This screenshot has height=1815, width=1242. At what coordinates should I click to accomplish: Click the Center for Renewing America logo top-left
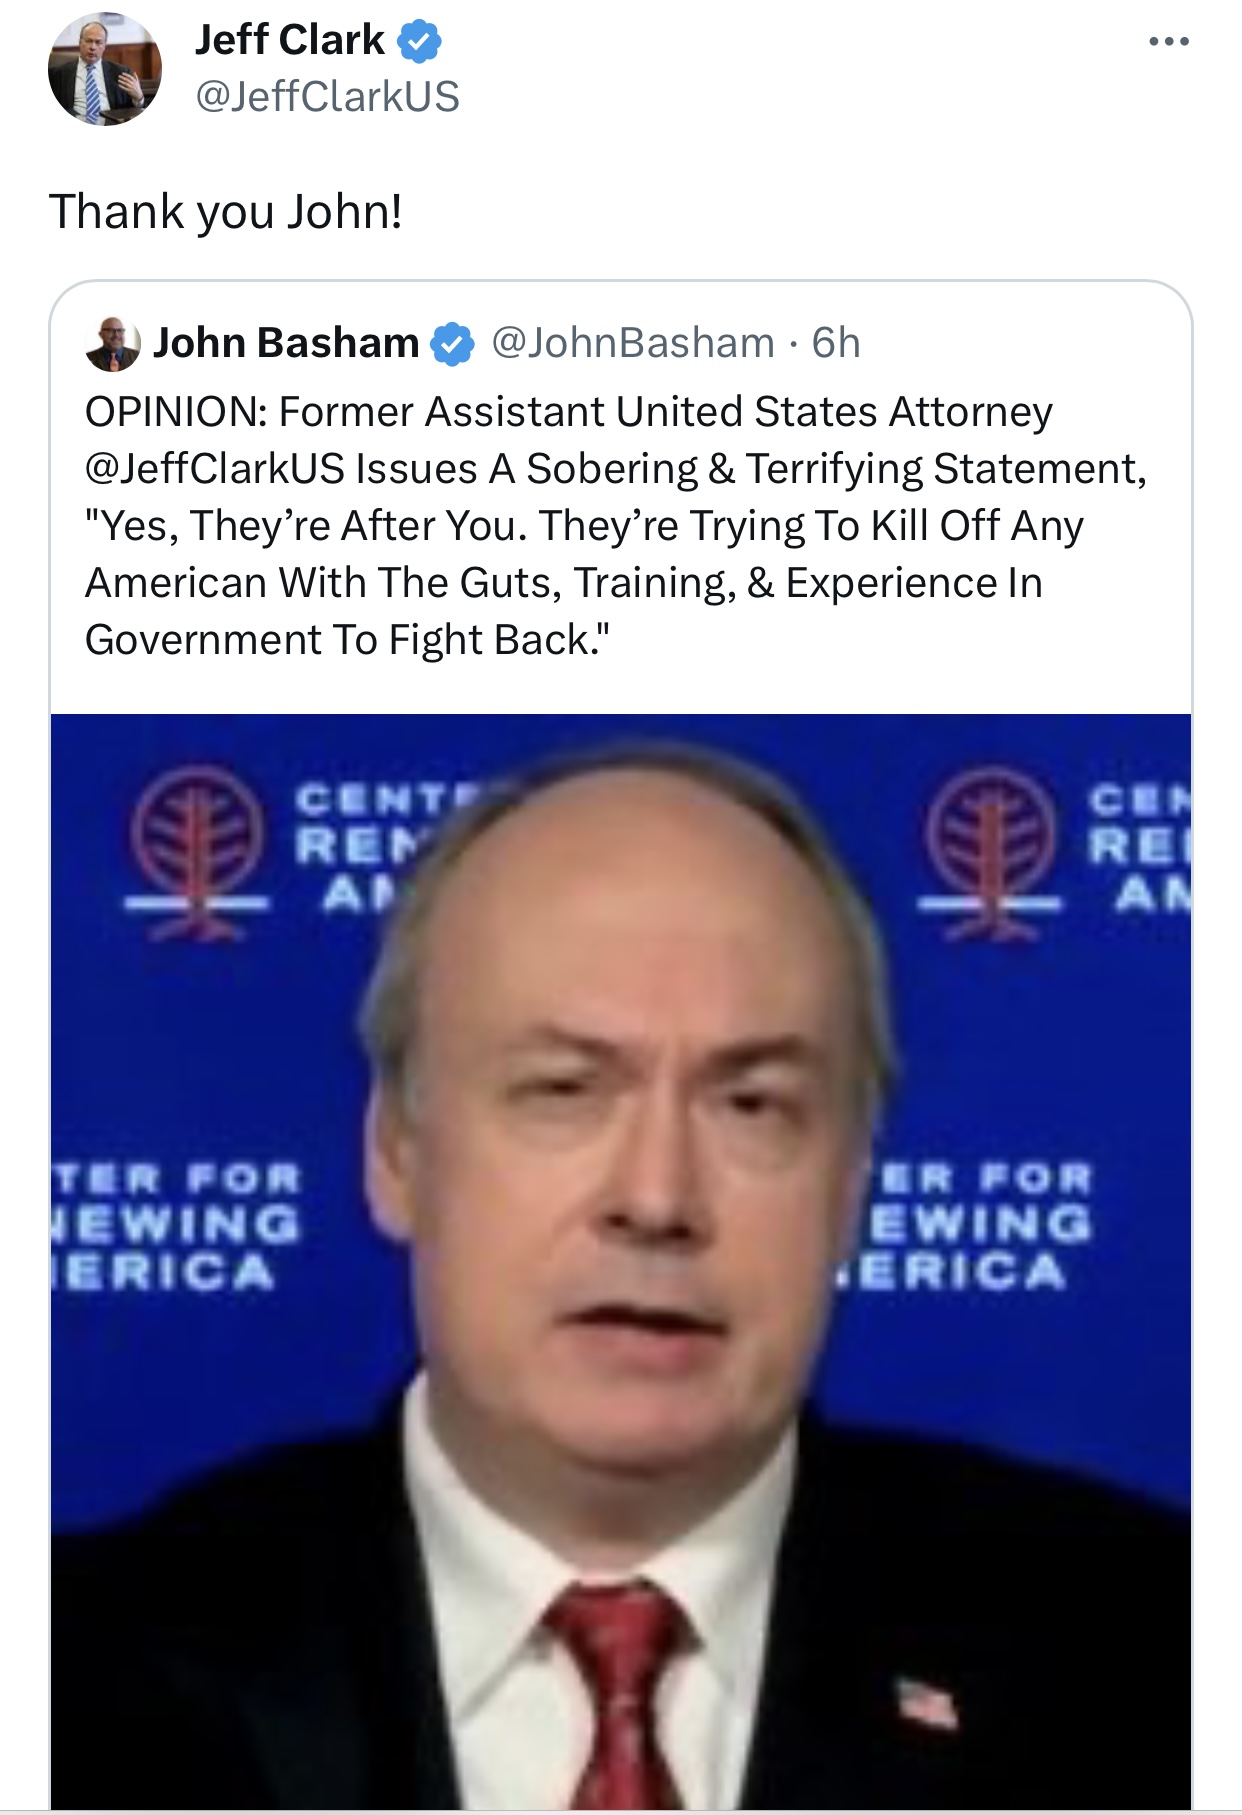198,853
